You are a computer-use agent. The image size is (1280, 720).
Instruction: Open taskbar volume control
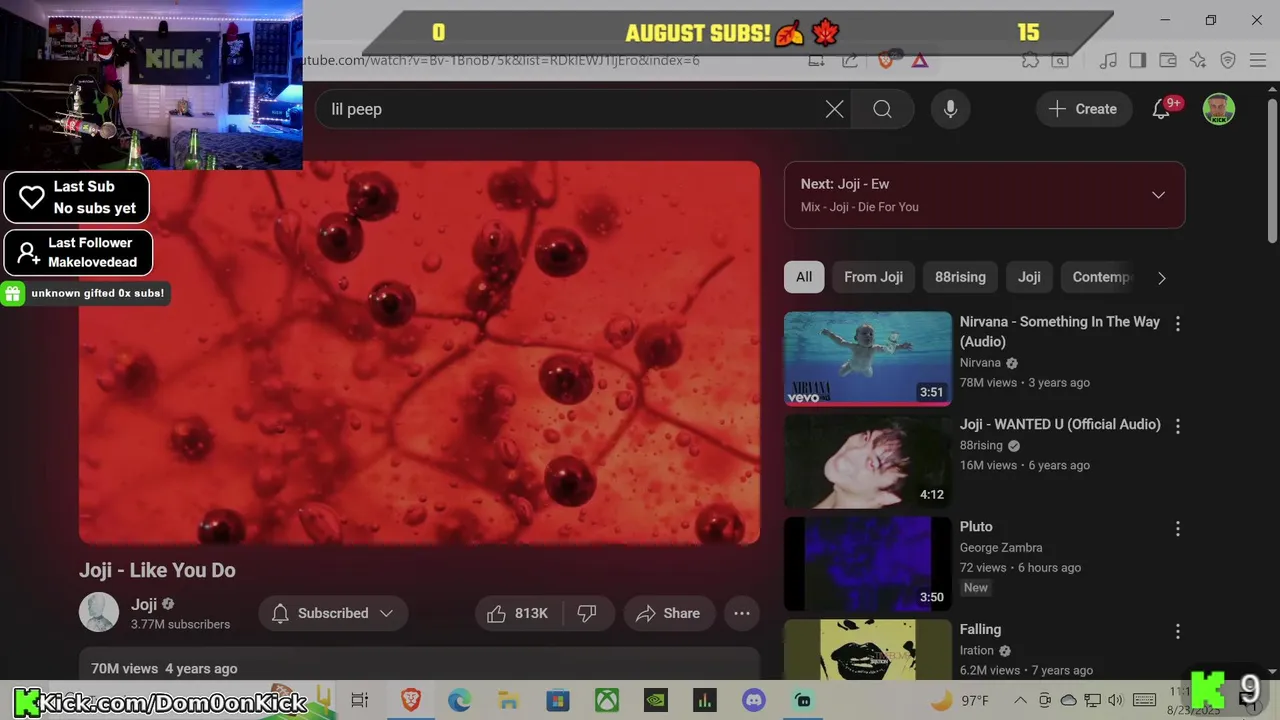tap(1116, 700)
